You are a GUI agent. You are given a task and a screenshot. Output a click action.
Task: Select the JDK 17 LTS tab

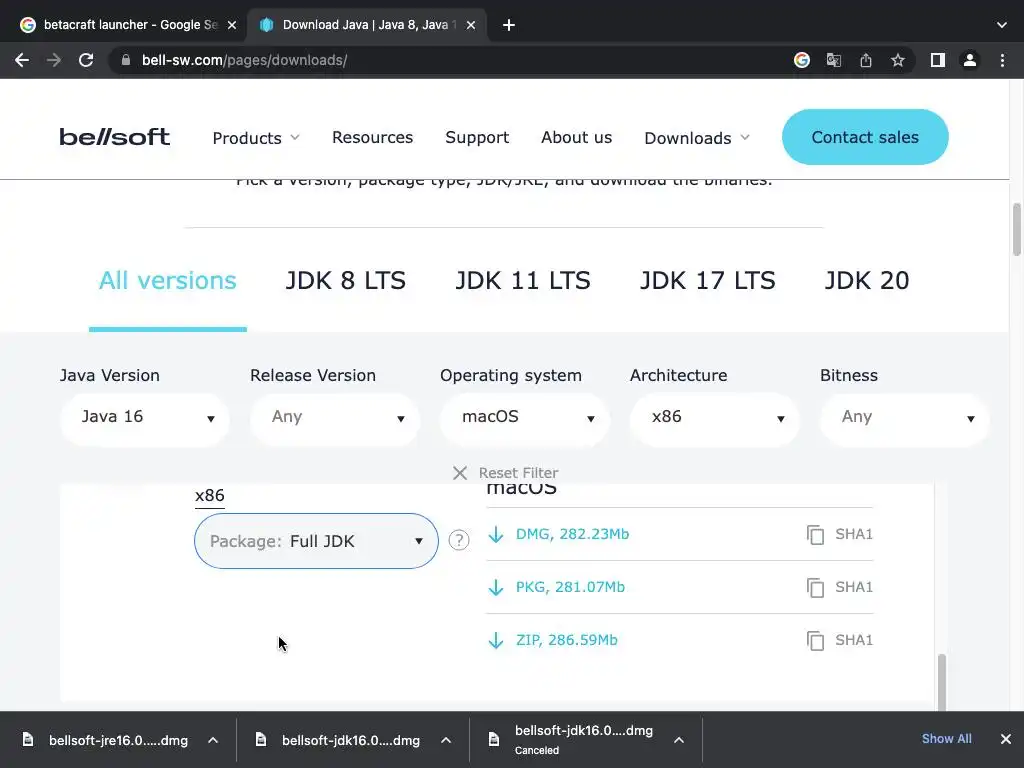coord(707,280)
